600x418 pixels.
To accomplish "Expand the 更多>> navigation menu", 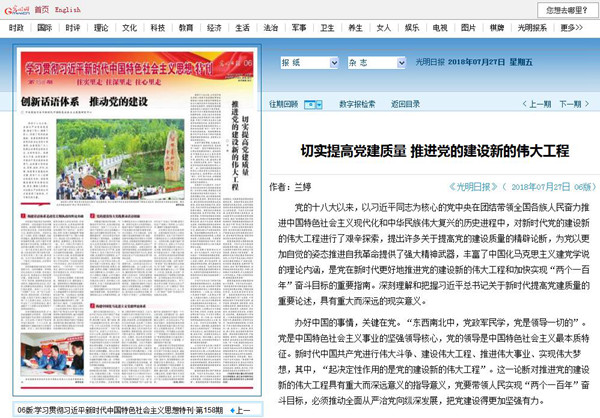I will (x=577, y=28).
